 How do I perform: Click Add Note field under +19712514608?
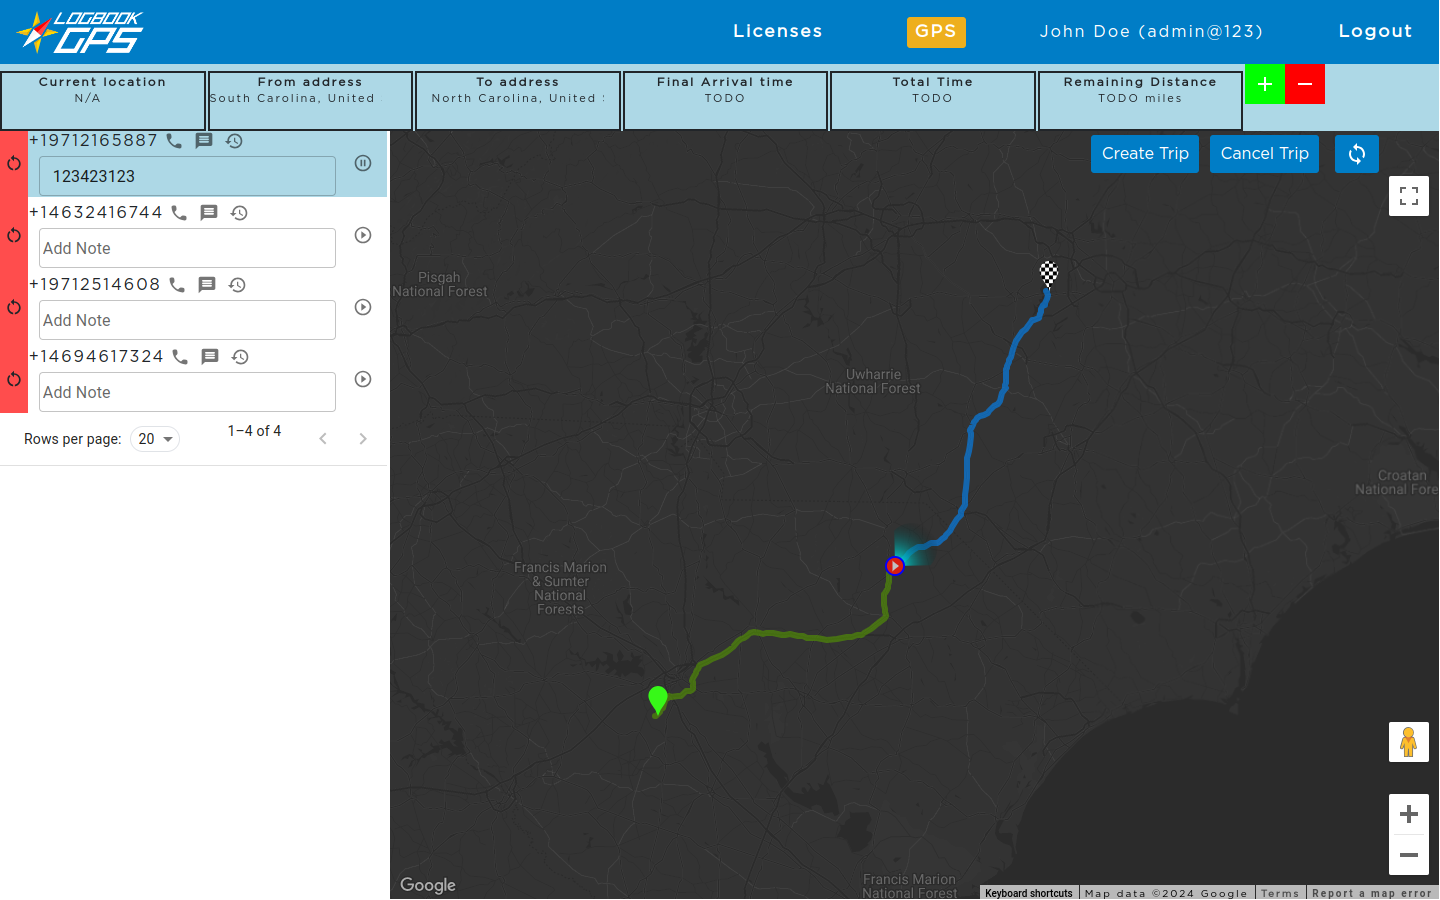pyautogui.click(x=187, y=320)
